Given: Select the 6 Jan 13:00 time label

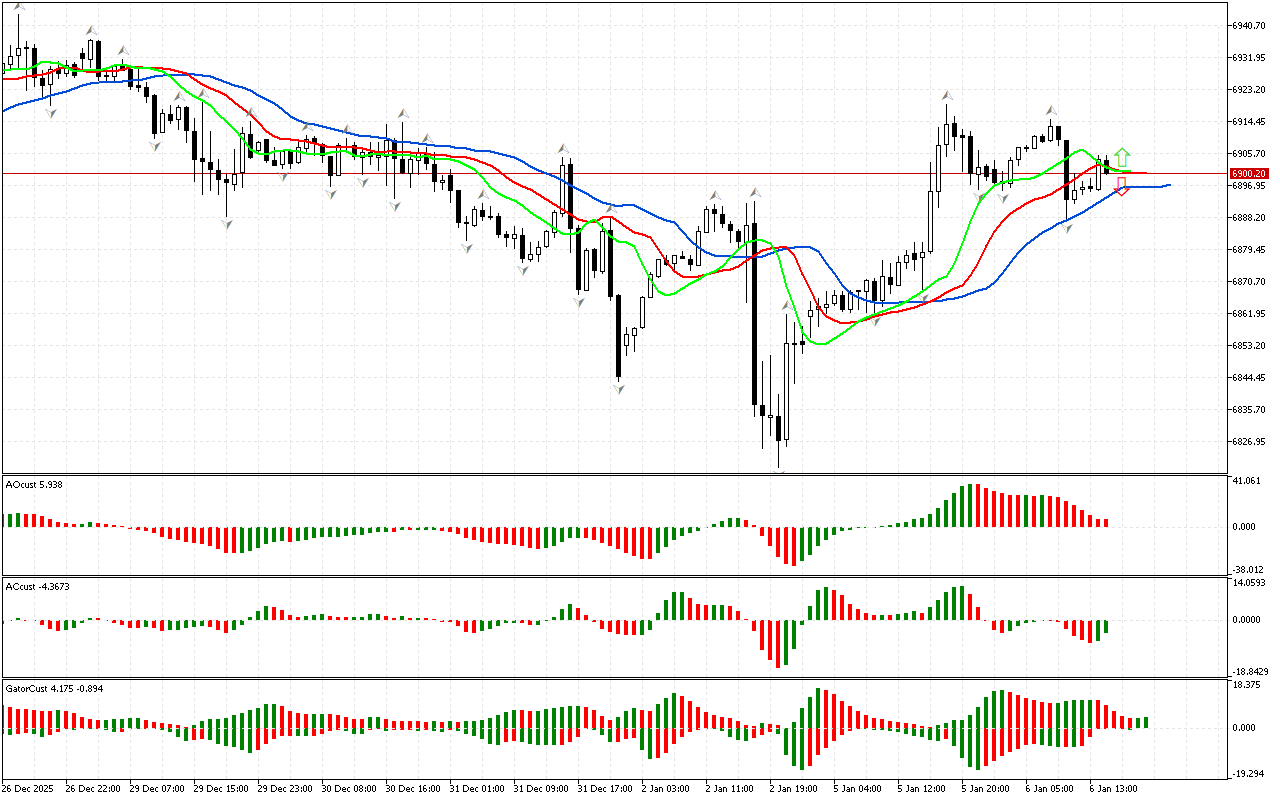Looking at the screenshot, I should (x=1112, y=788).
